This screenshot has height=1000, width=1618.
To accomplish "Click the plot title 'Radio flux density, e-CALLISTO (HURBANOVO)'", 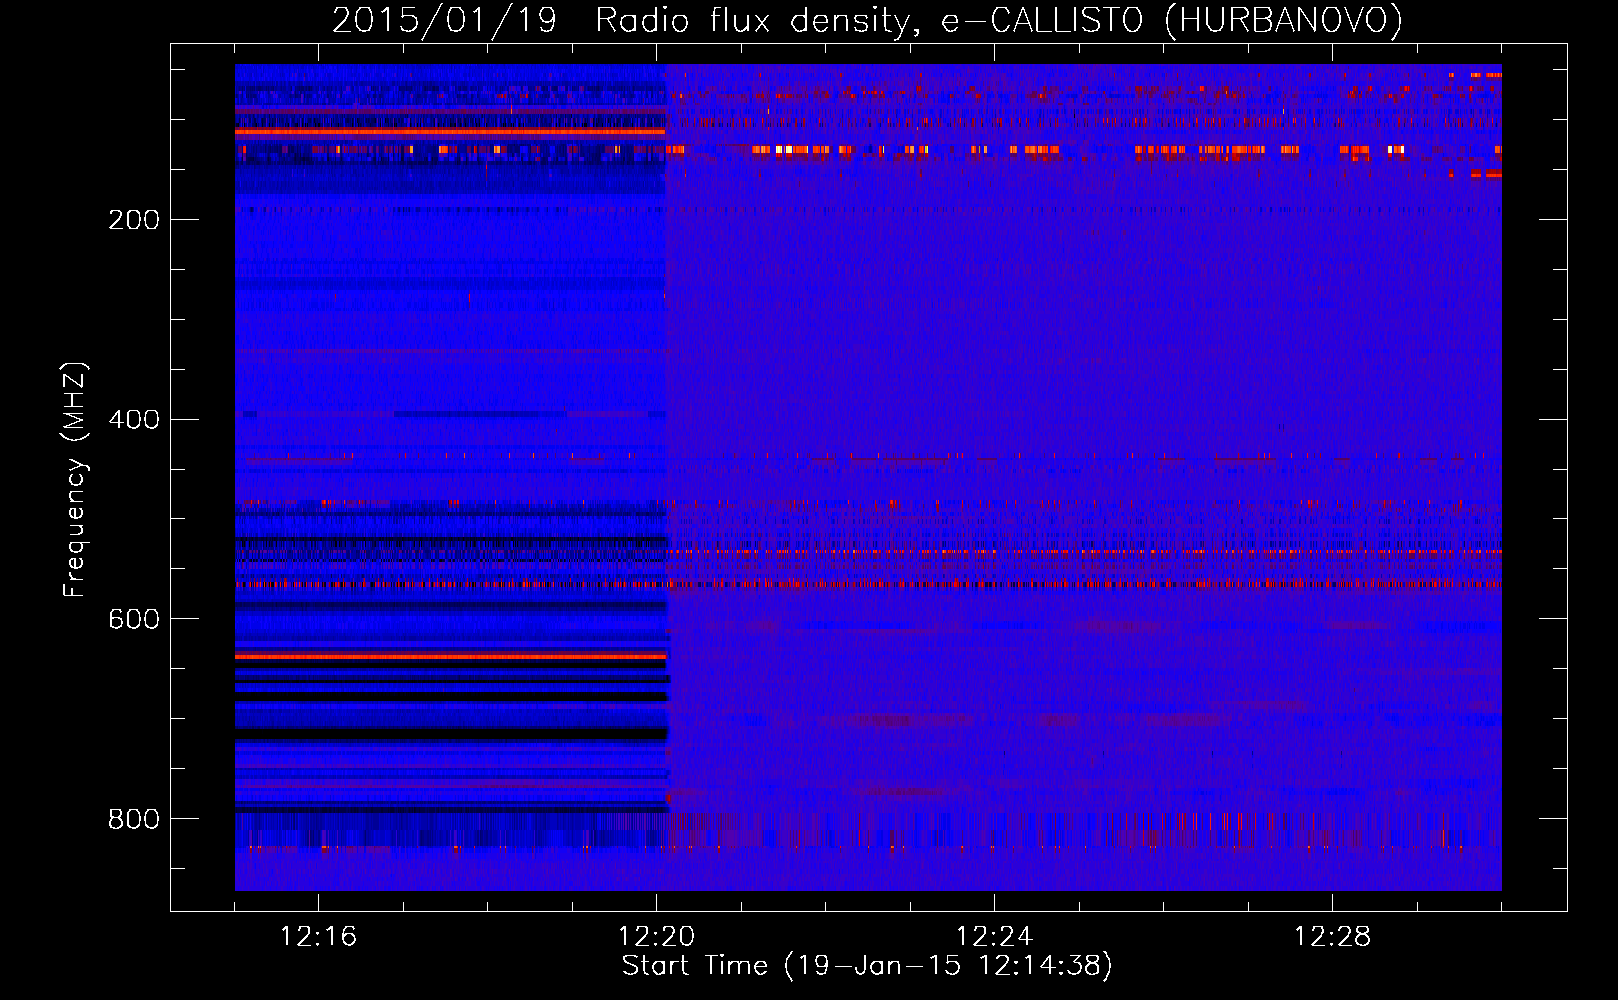I will 999,21.
